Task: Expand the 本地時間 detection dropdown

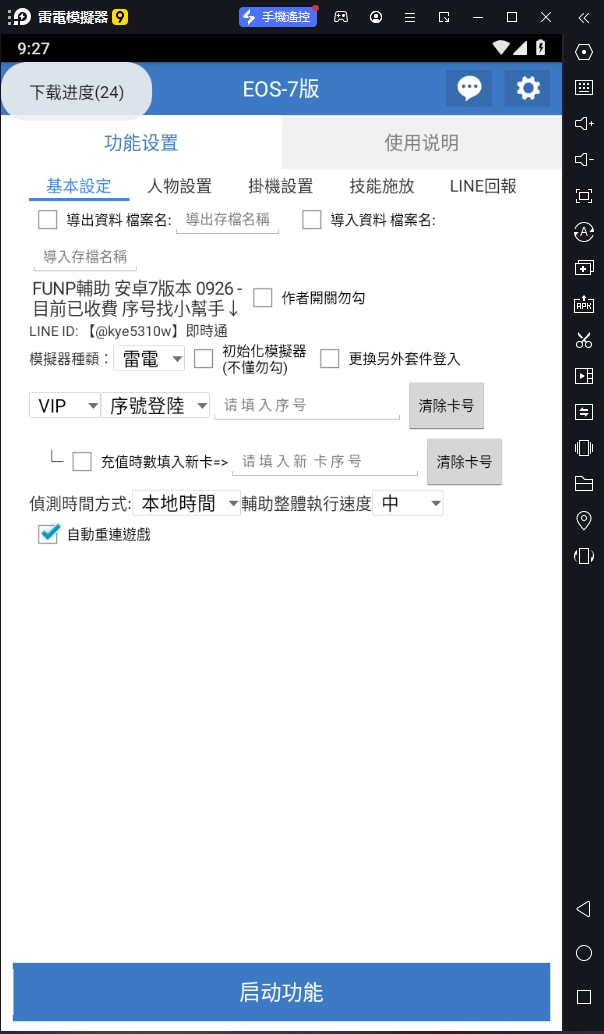Action: click(x=187, y=504)
